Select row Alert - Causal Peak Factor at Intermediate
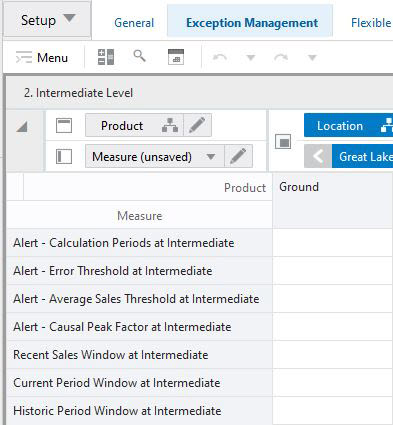This screenshot has width=393, height=425. [x=139, y=327]
